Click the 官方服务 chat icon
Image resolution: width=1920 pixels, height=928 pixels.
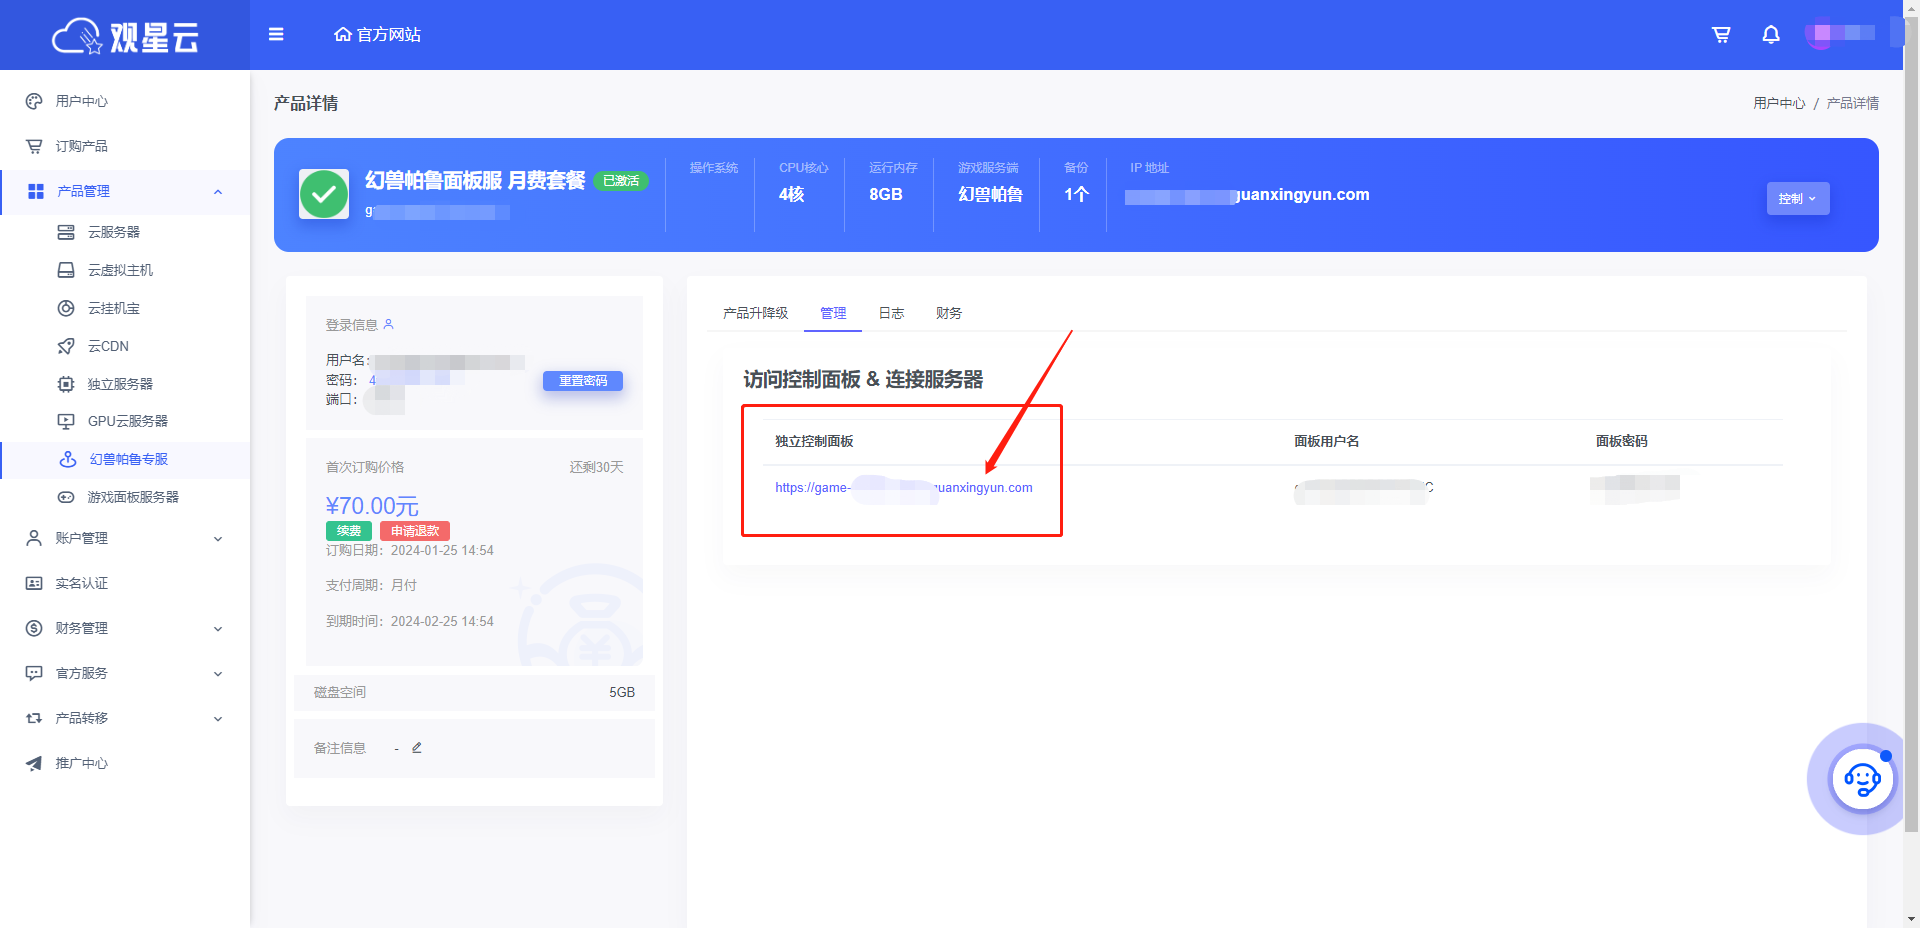tap(34, 673)
